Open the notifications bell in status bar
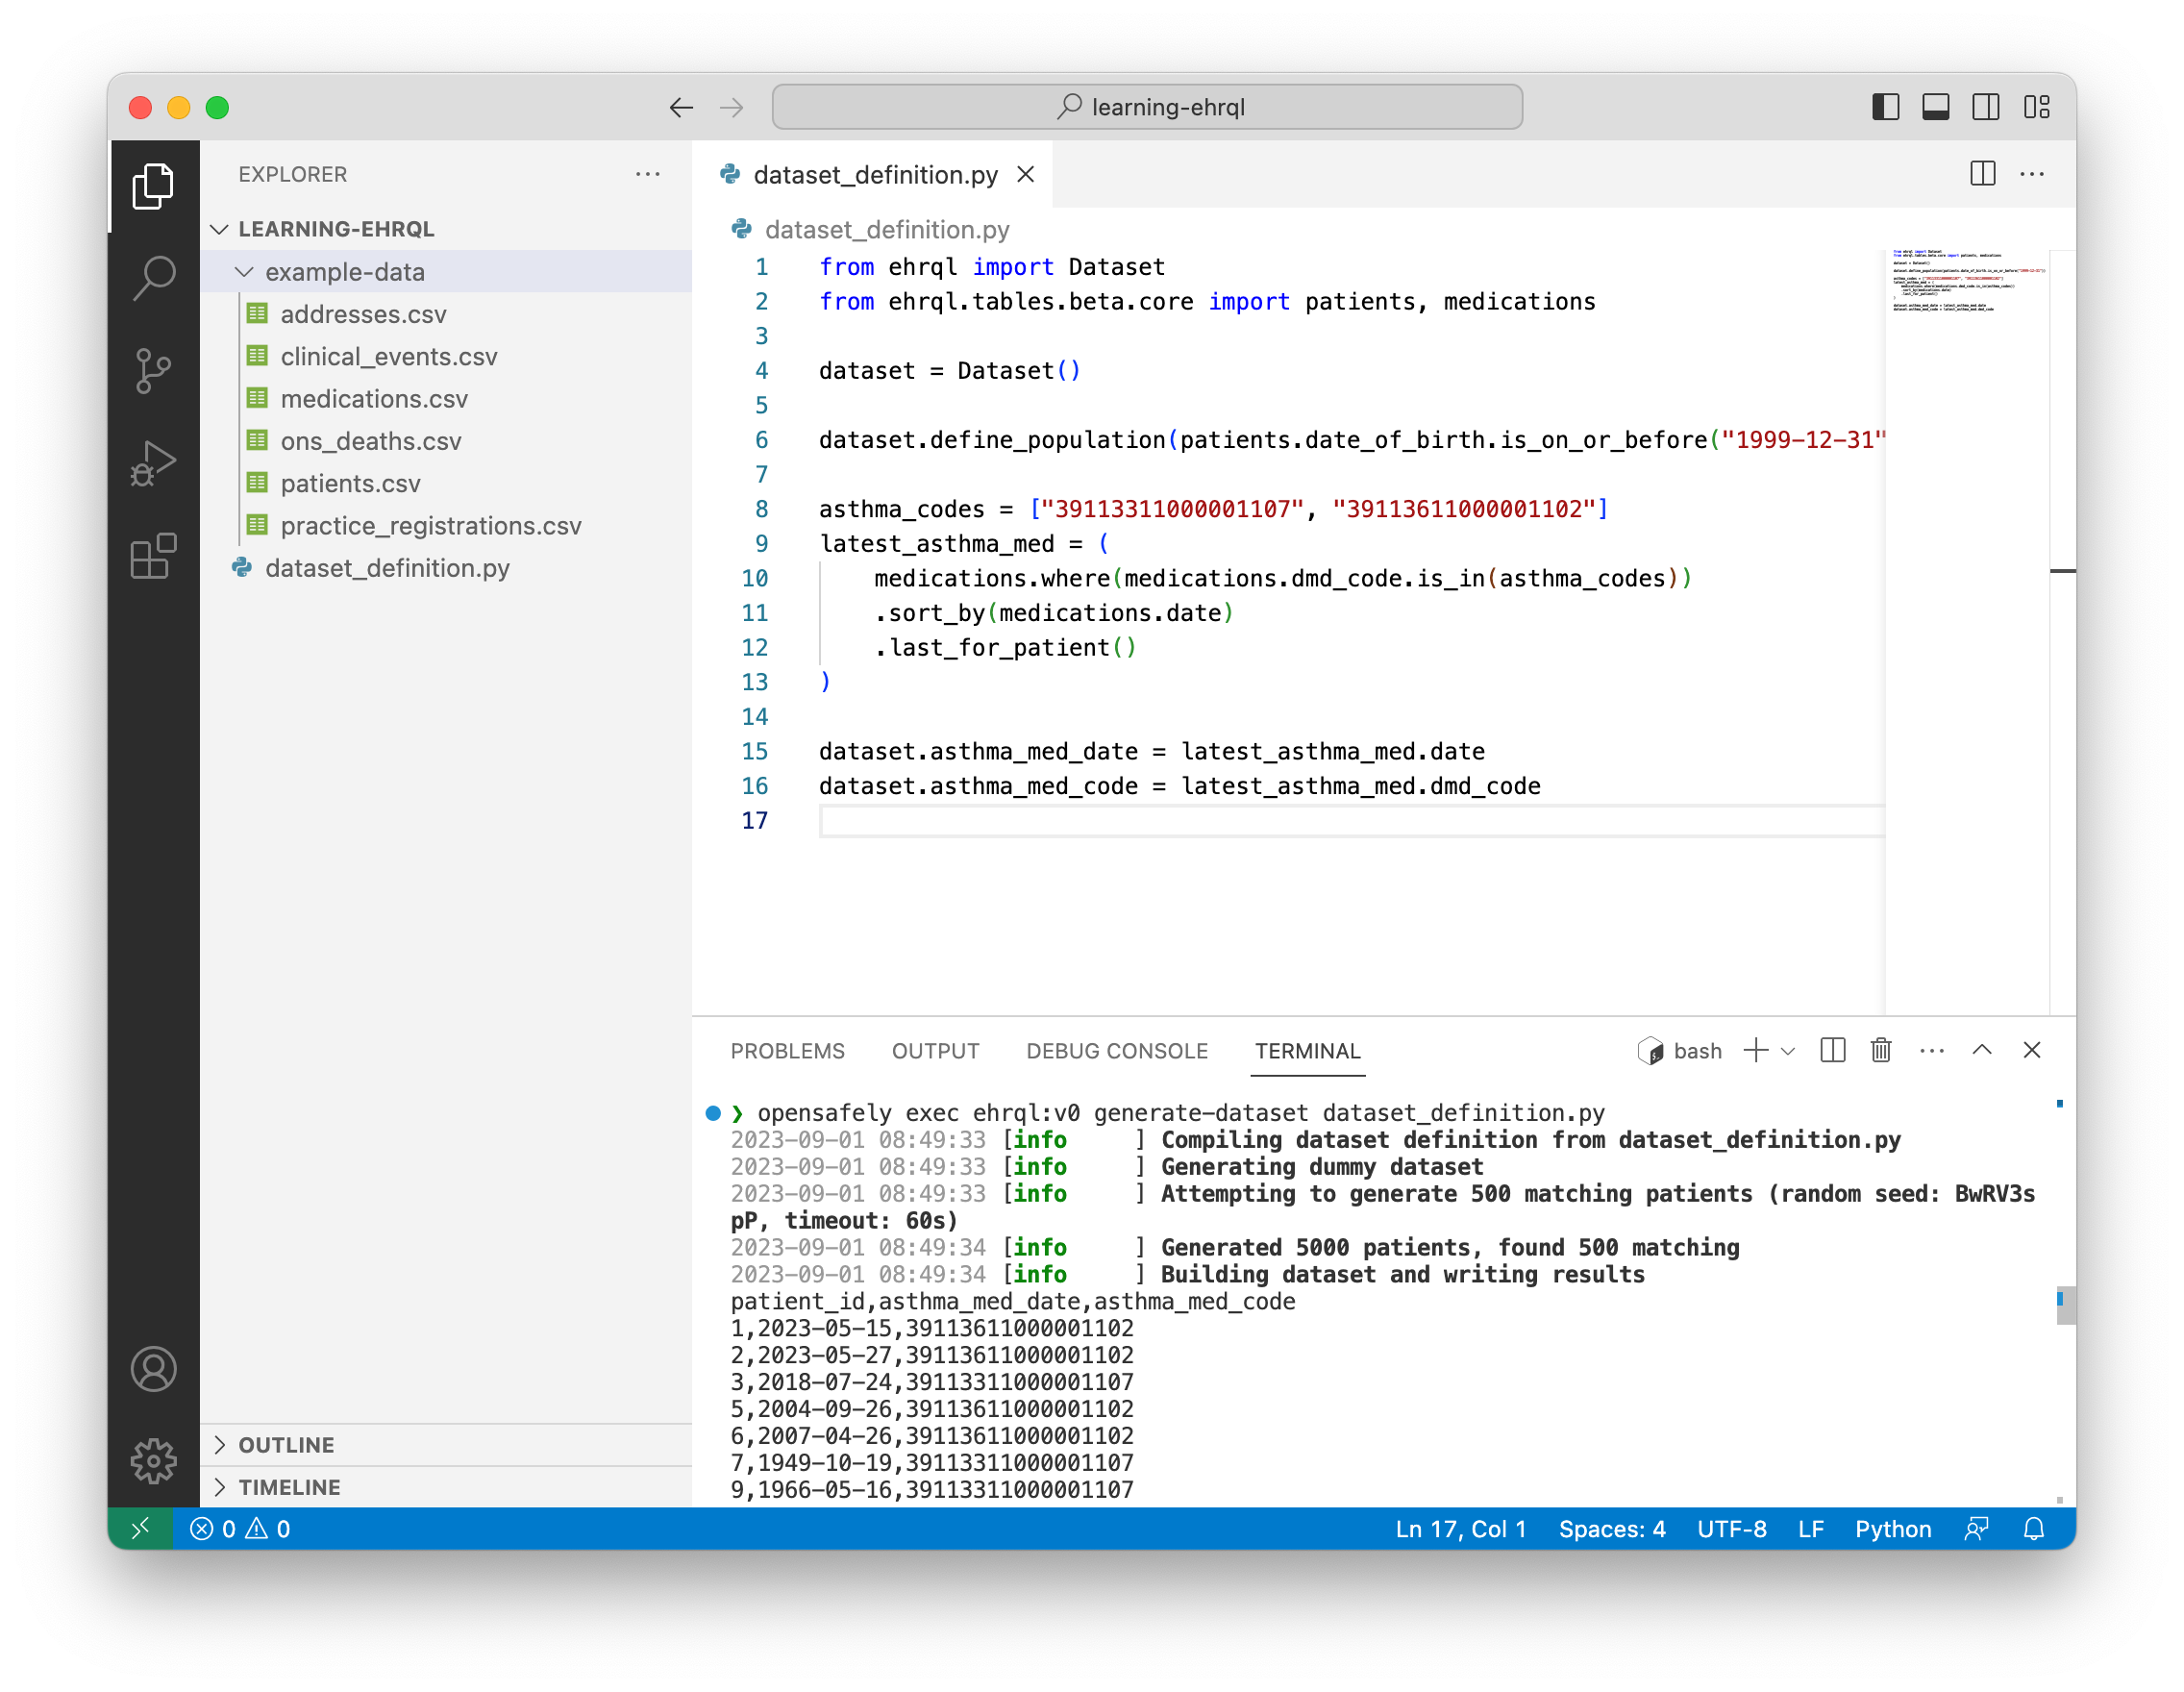 click(x=2033, y=1529)
